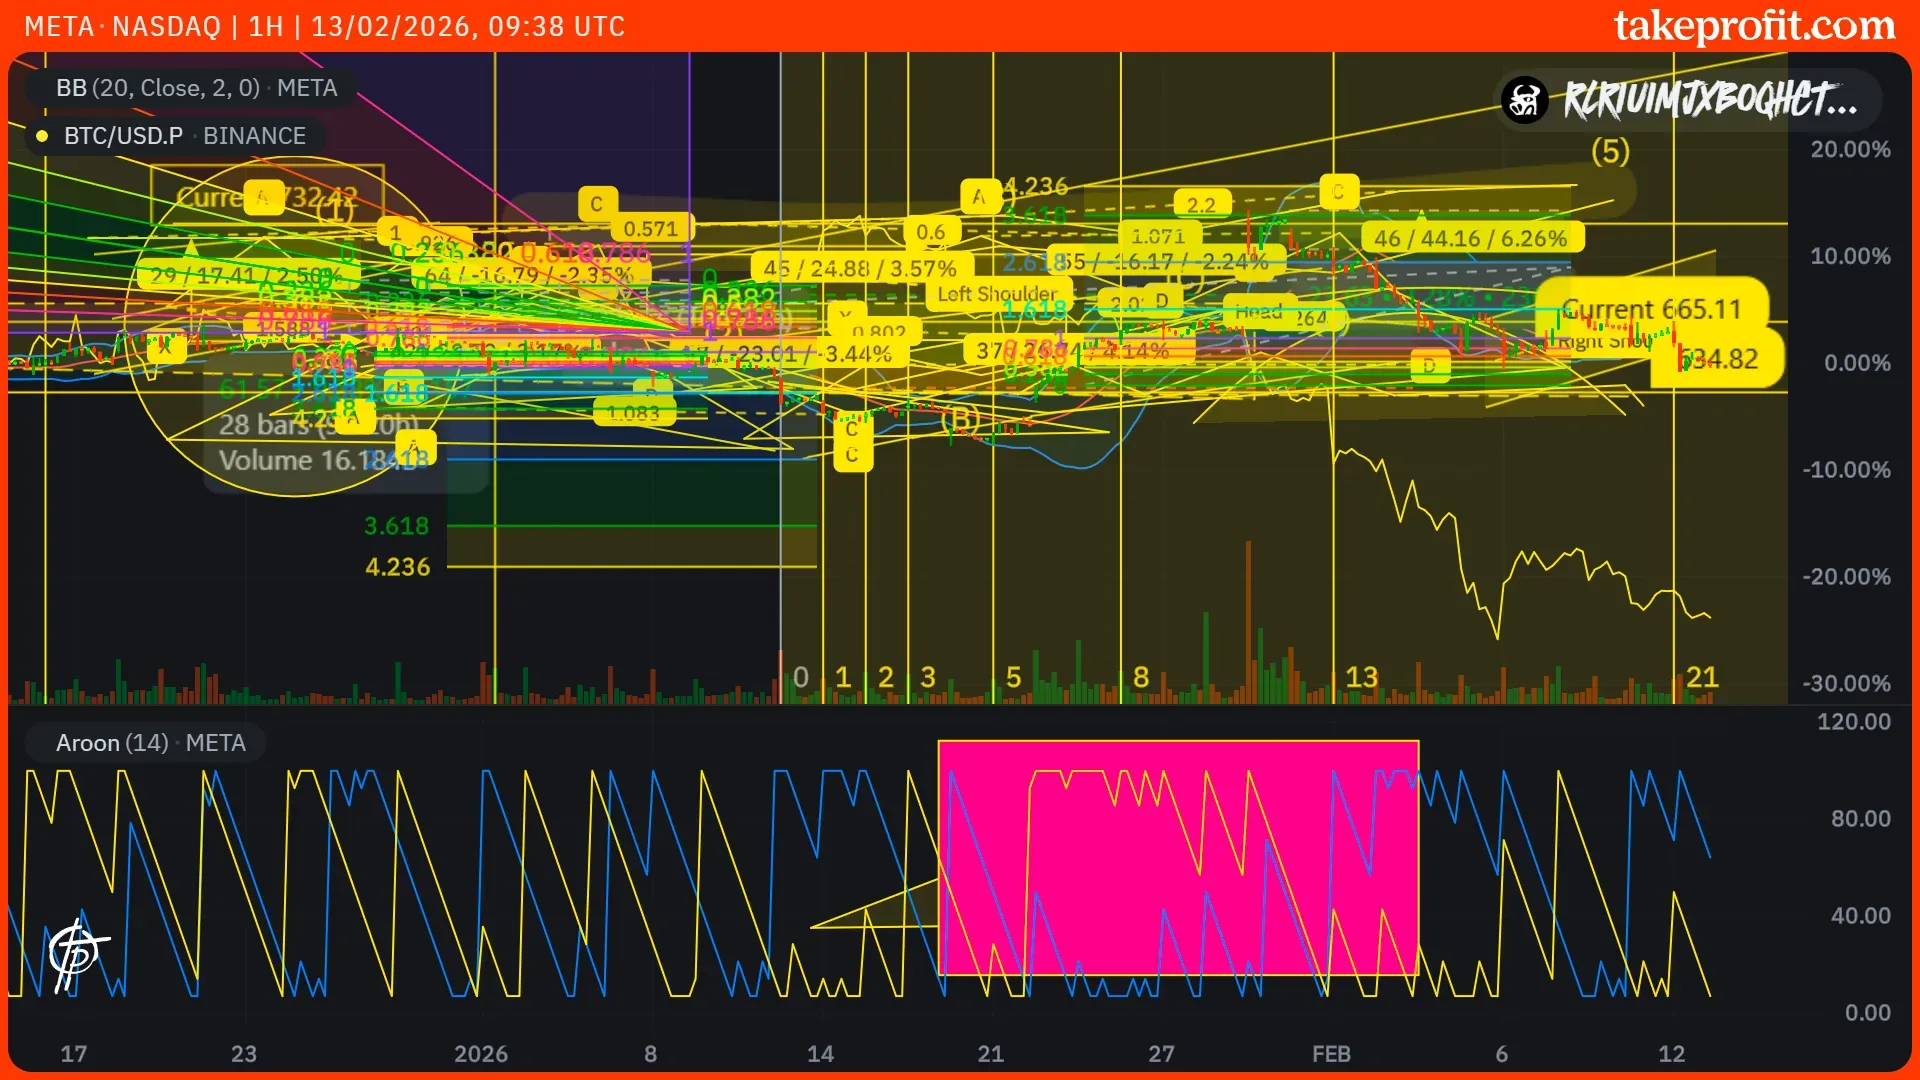
Task: Click the green 3.618 Fibonacci level label
Action: pyautogui.click(x=396, y=526)
